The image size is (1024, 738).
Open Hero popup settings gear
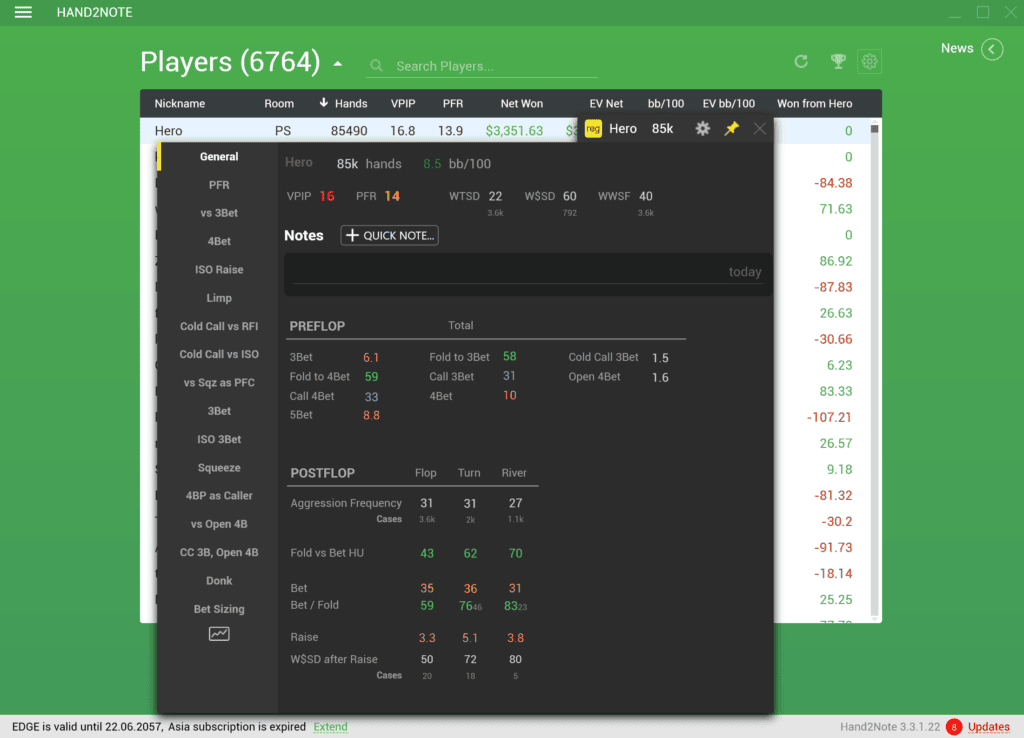(703, 129)
